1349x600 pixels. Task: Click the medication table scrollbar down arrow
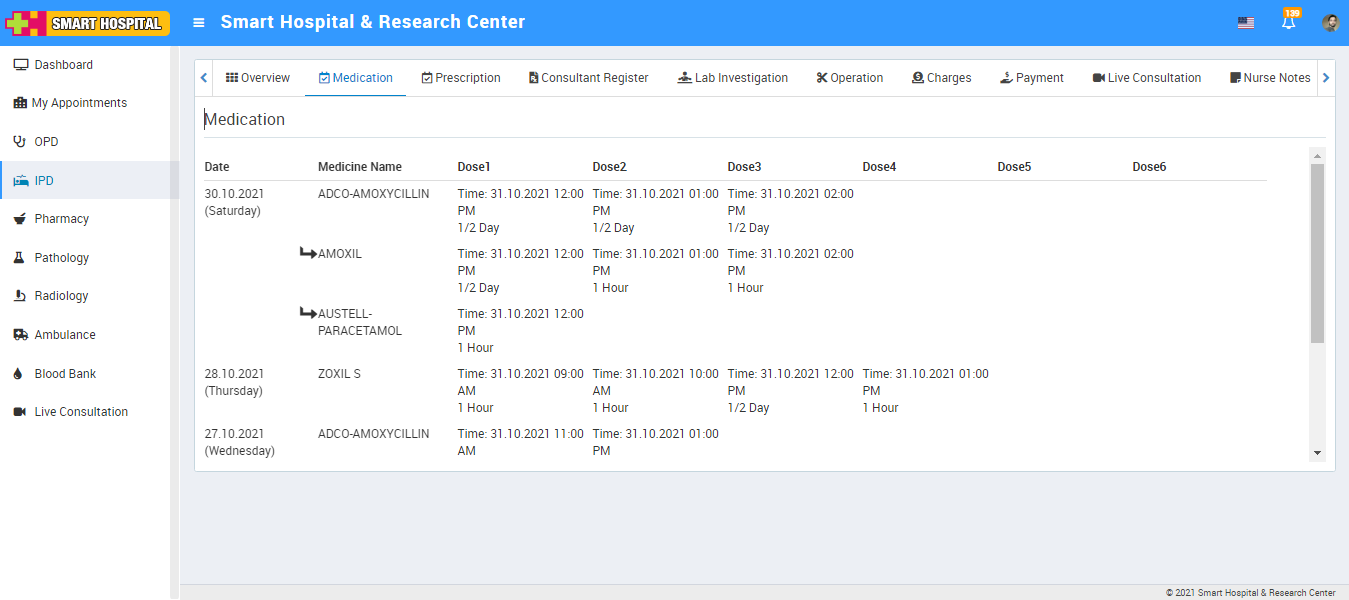pyautogui.click(x=1317, y=453)
